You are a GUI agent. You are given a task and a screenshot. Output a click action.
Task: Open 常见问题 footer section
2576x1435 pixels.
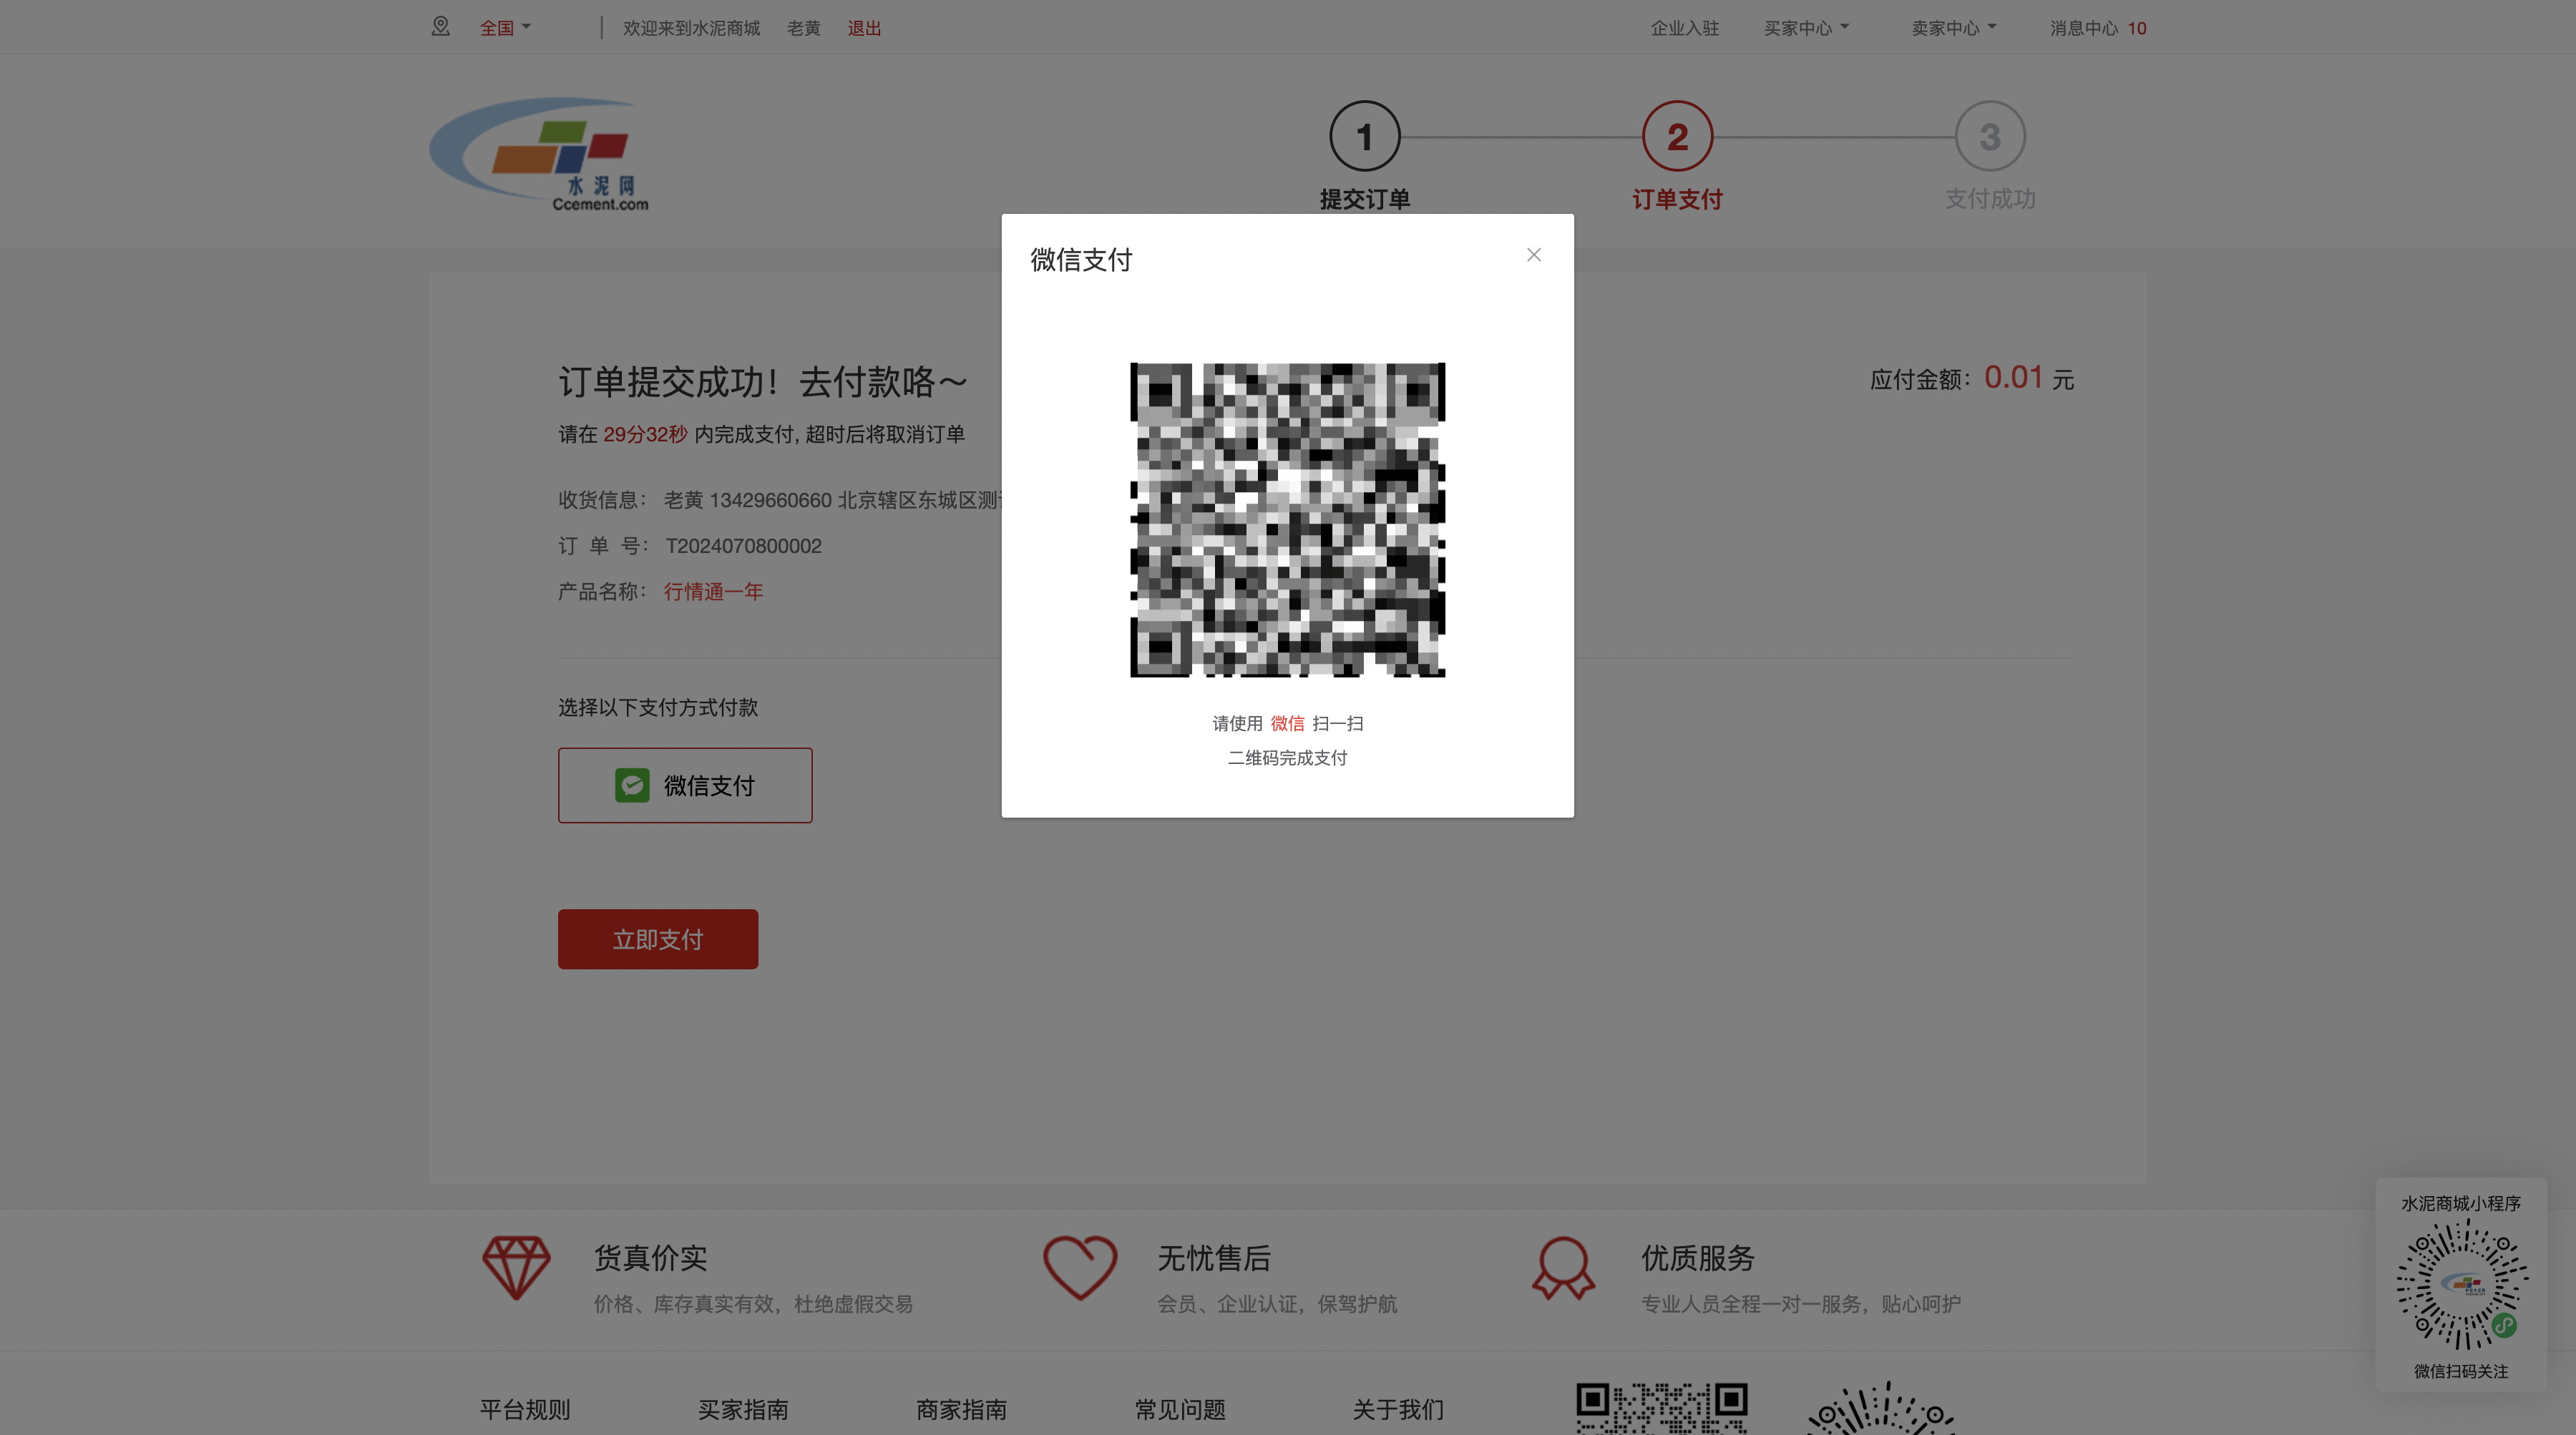(1180, 1409)
